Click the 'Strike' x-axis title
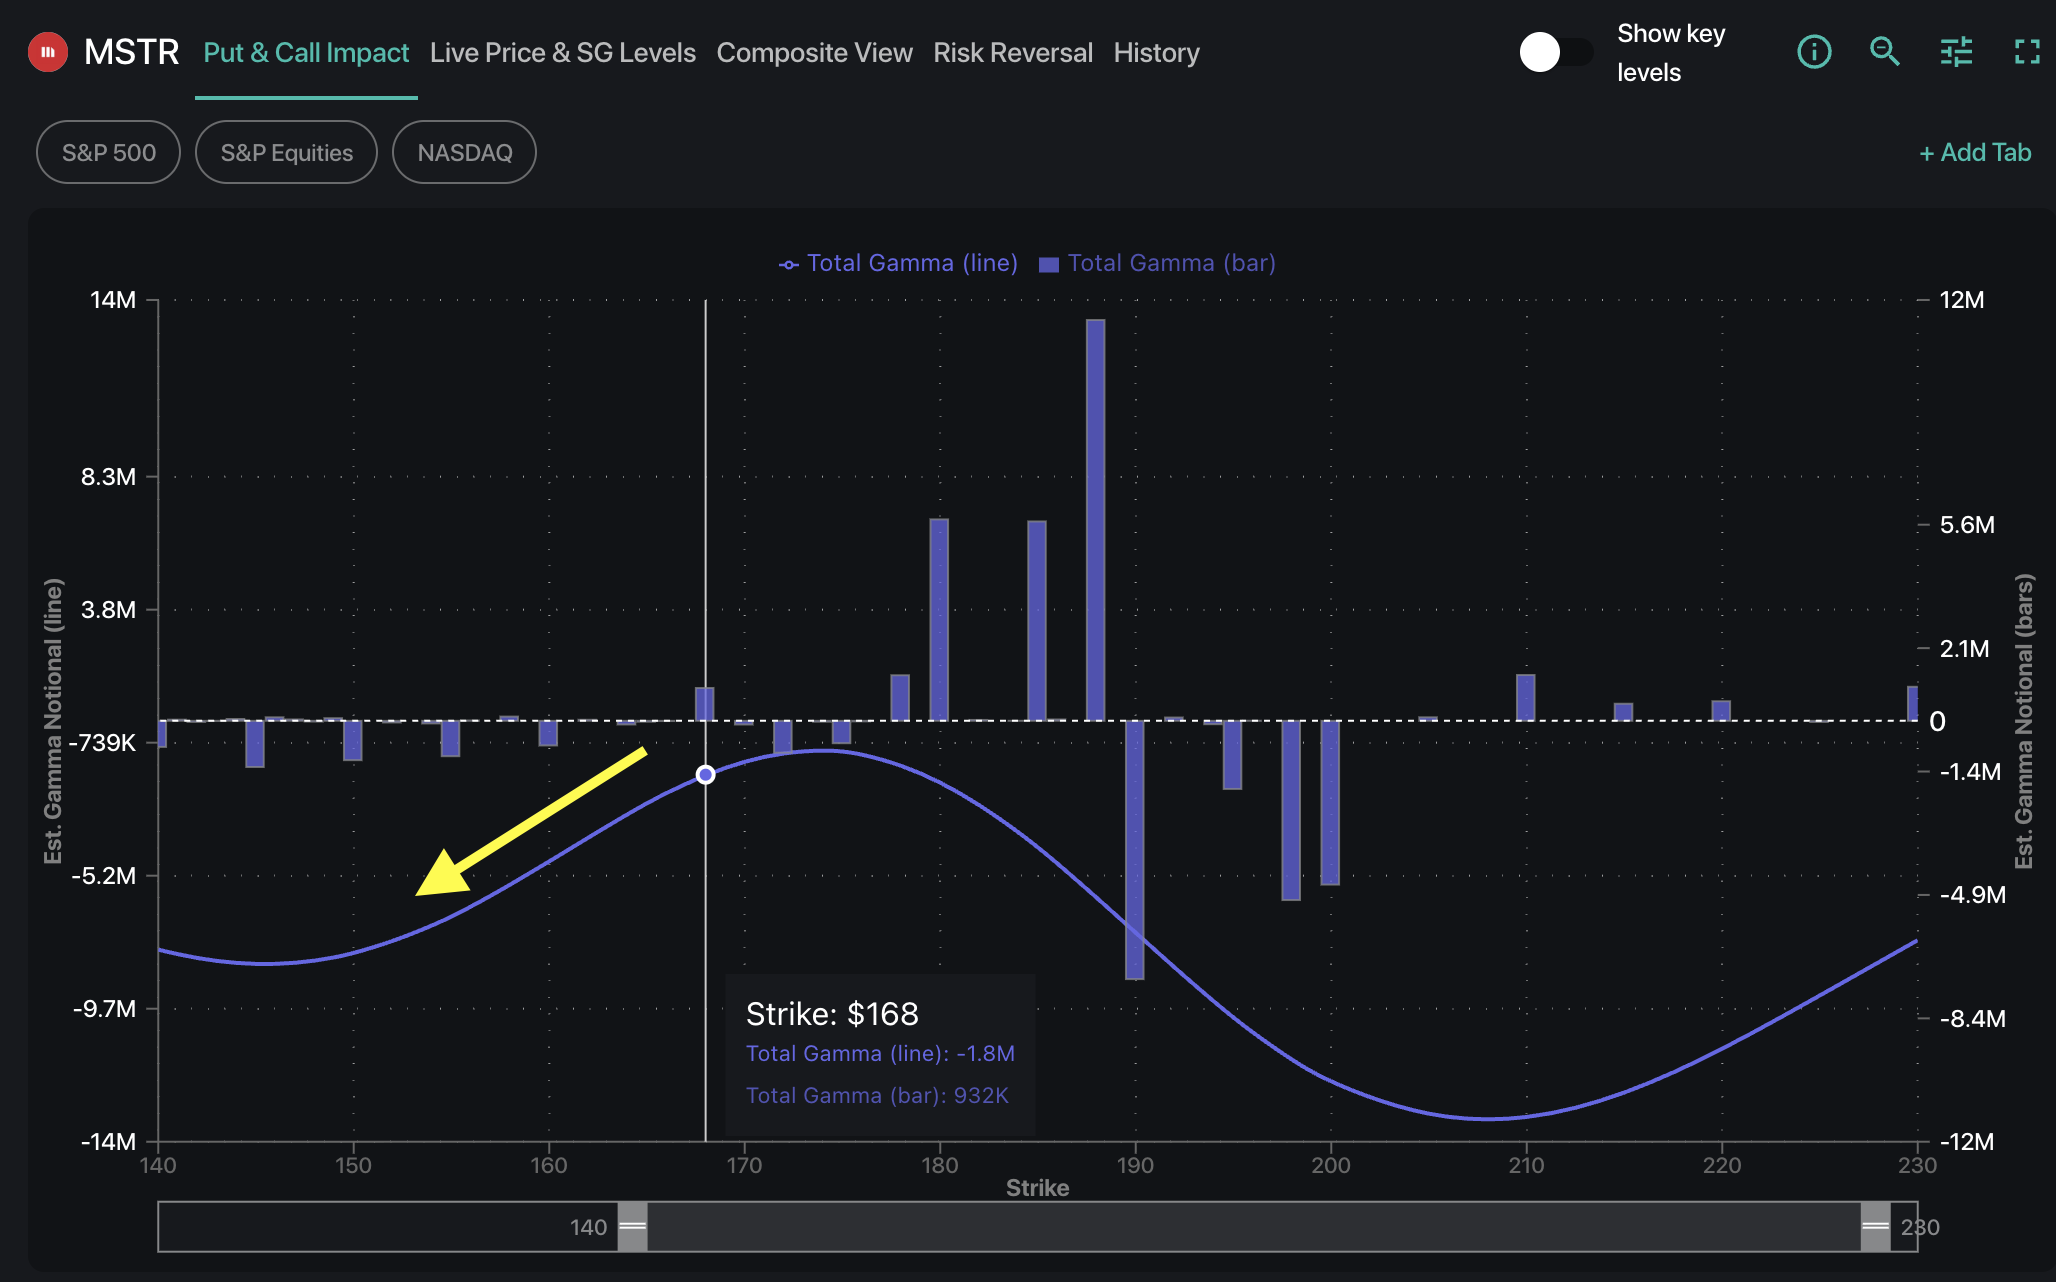Image resolution: width=2056 pixels, height=1282 pixels. click(1037, 1188)
